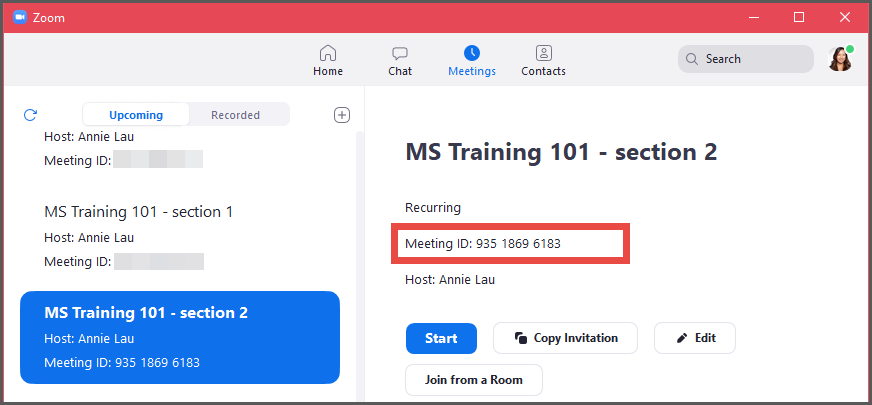Click the plus icon to schedule meeting

342,115
